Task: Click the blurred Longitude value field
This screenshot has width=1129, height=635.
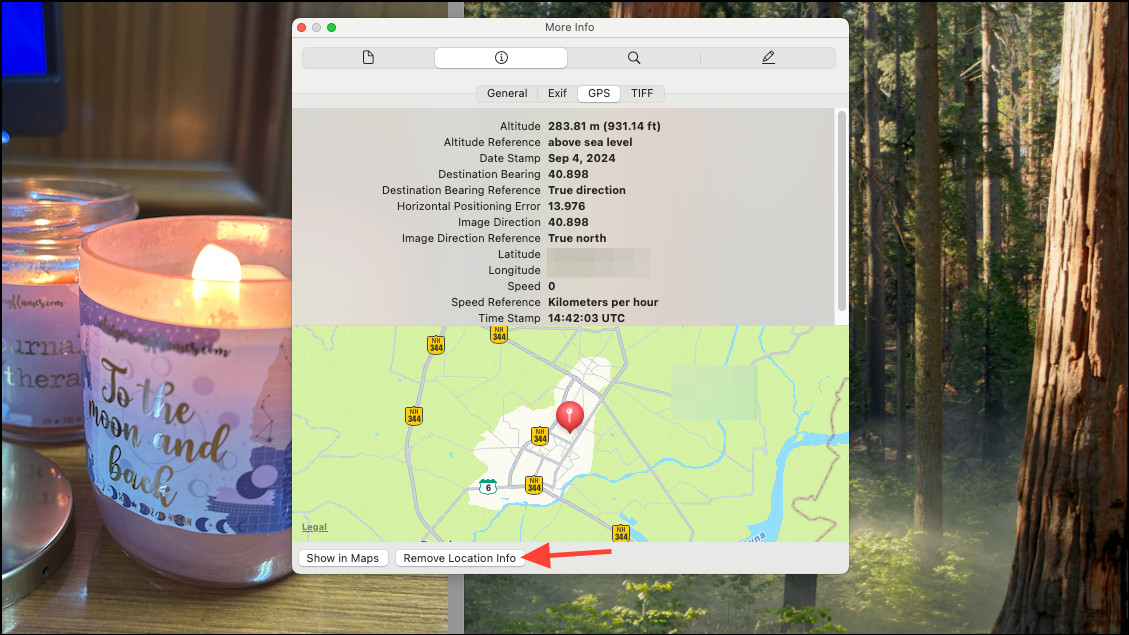Action: (x=600, y=270)
